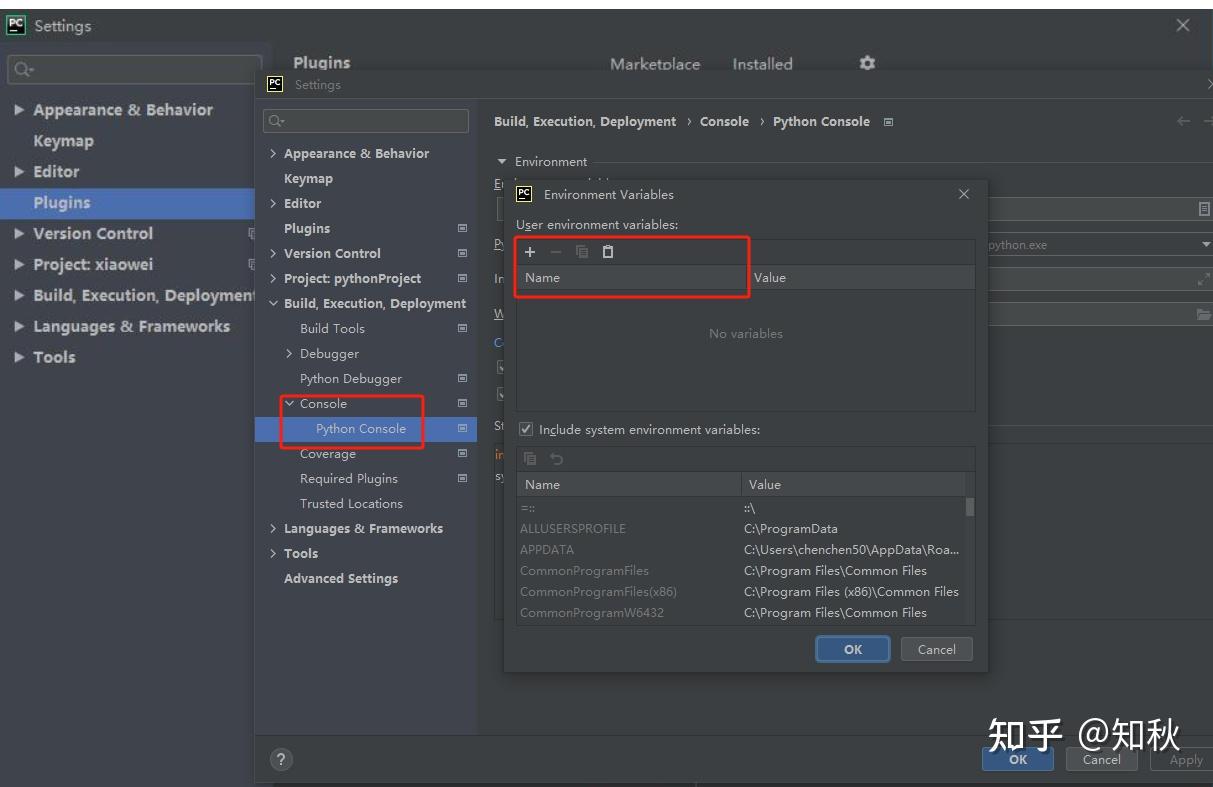The image size is (1213, 787).
Task: Expand Appearance & Behavior in inner settings tree
Action: pyautogui.click(x=274, y=154)
